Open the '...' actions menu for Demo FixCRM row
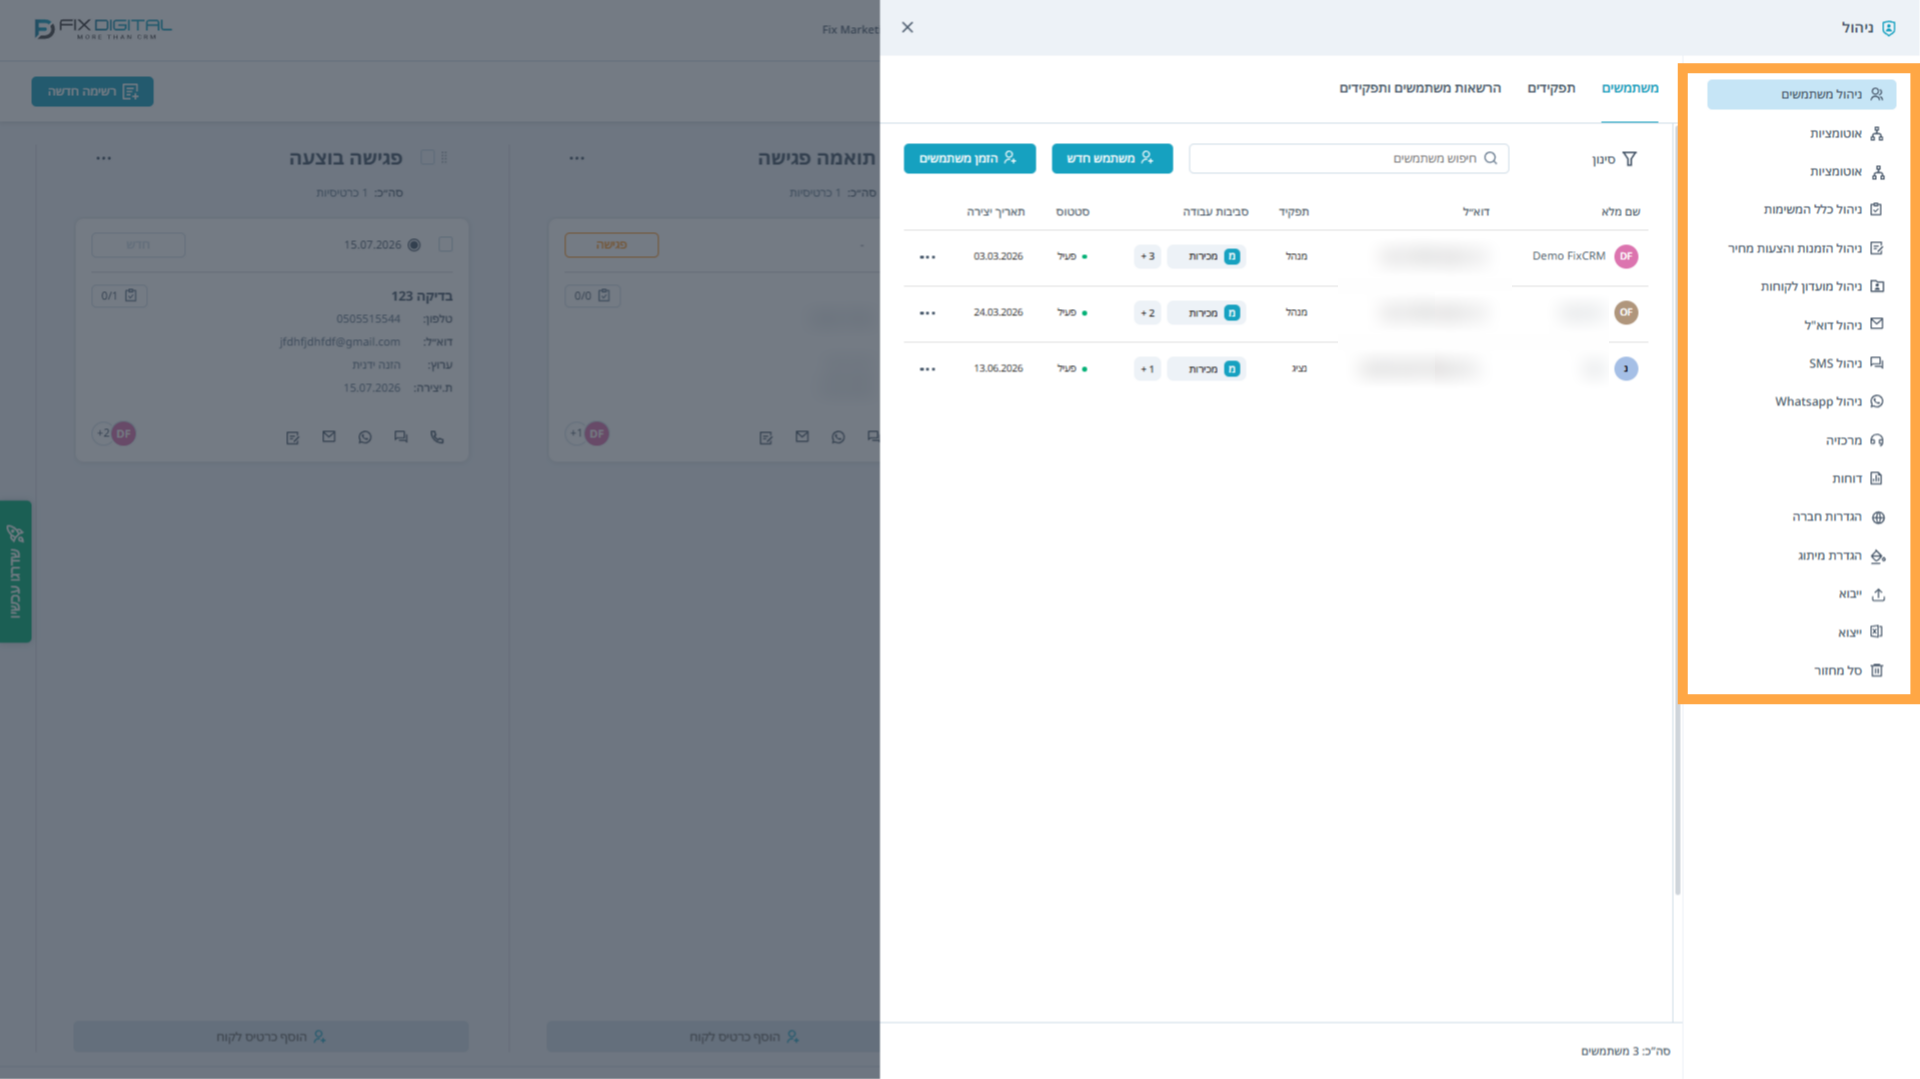 click(x=928, y=257)
